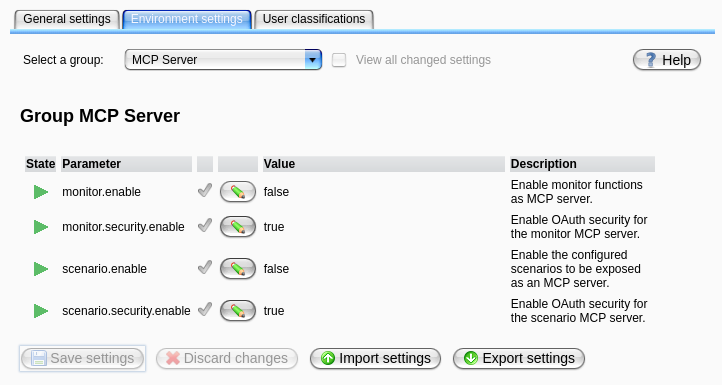The image size is (722, 385).
Task: Open the User classifications tab
Action: pos(314,19)
